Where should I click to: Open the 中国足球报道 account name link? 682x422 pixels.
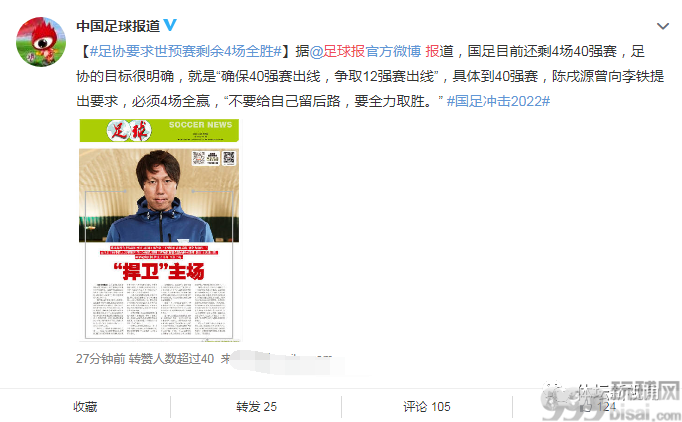click(x=118, y=26)
